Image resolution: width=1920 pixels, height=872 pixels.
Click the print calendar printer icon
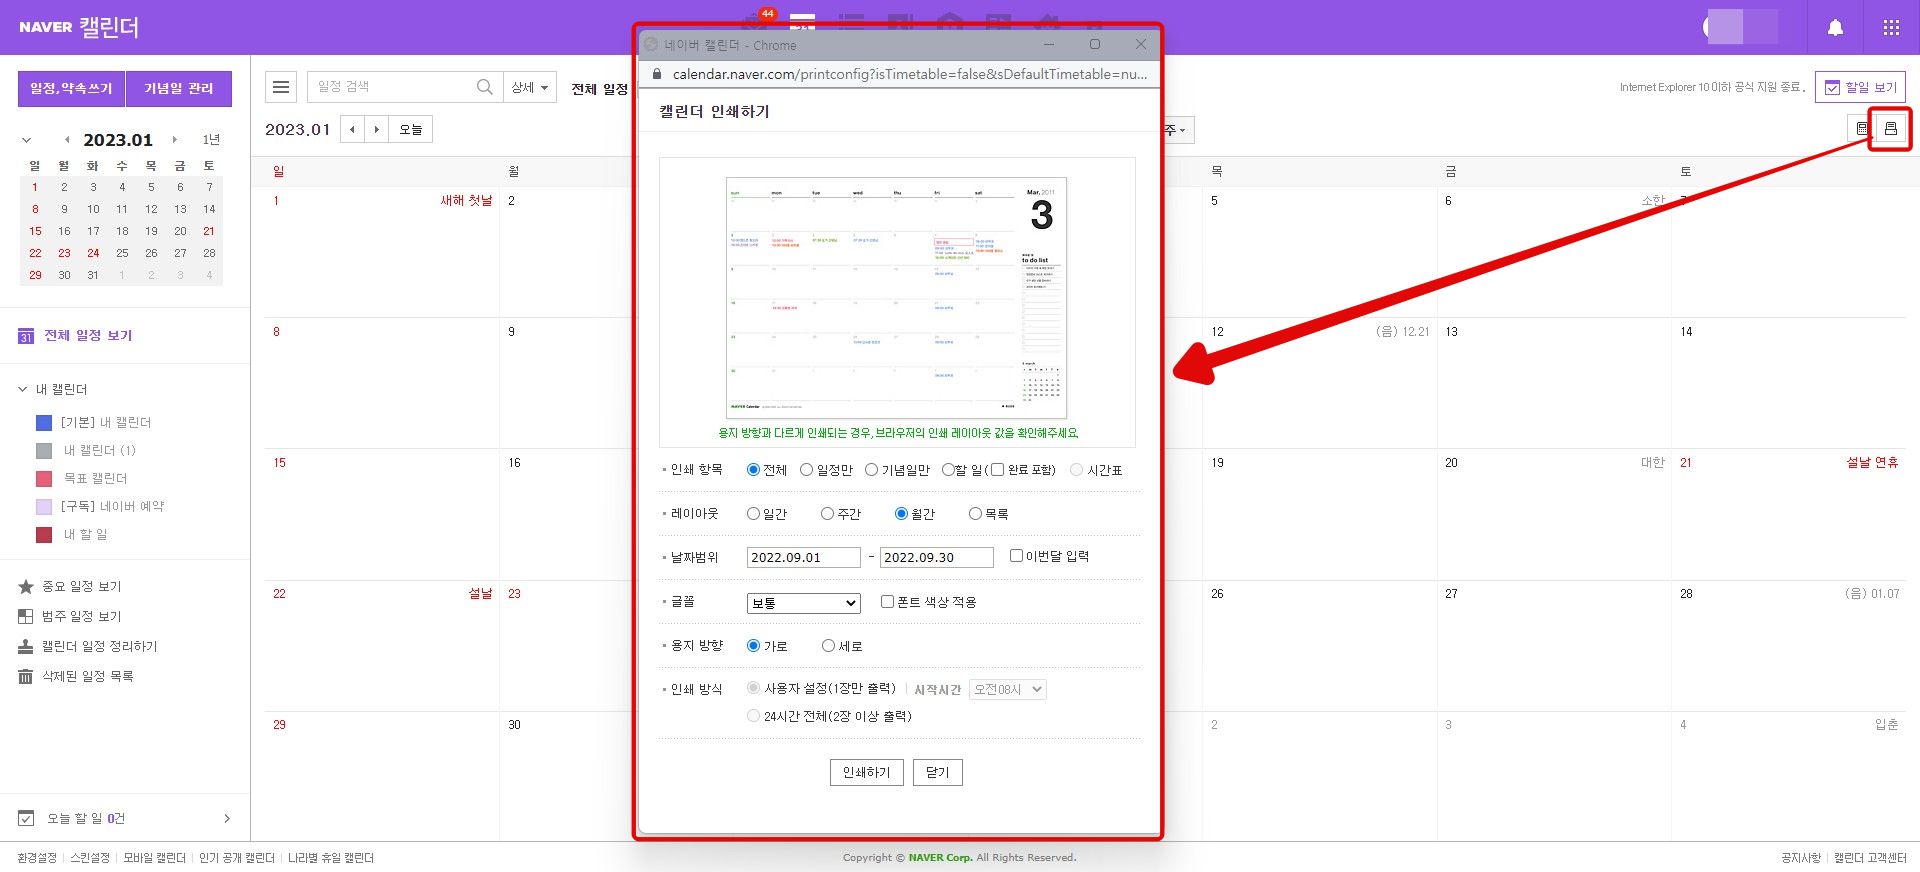1890,129
